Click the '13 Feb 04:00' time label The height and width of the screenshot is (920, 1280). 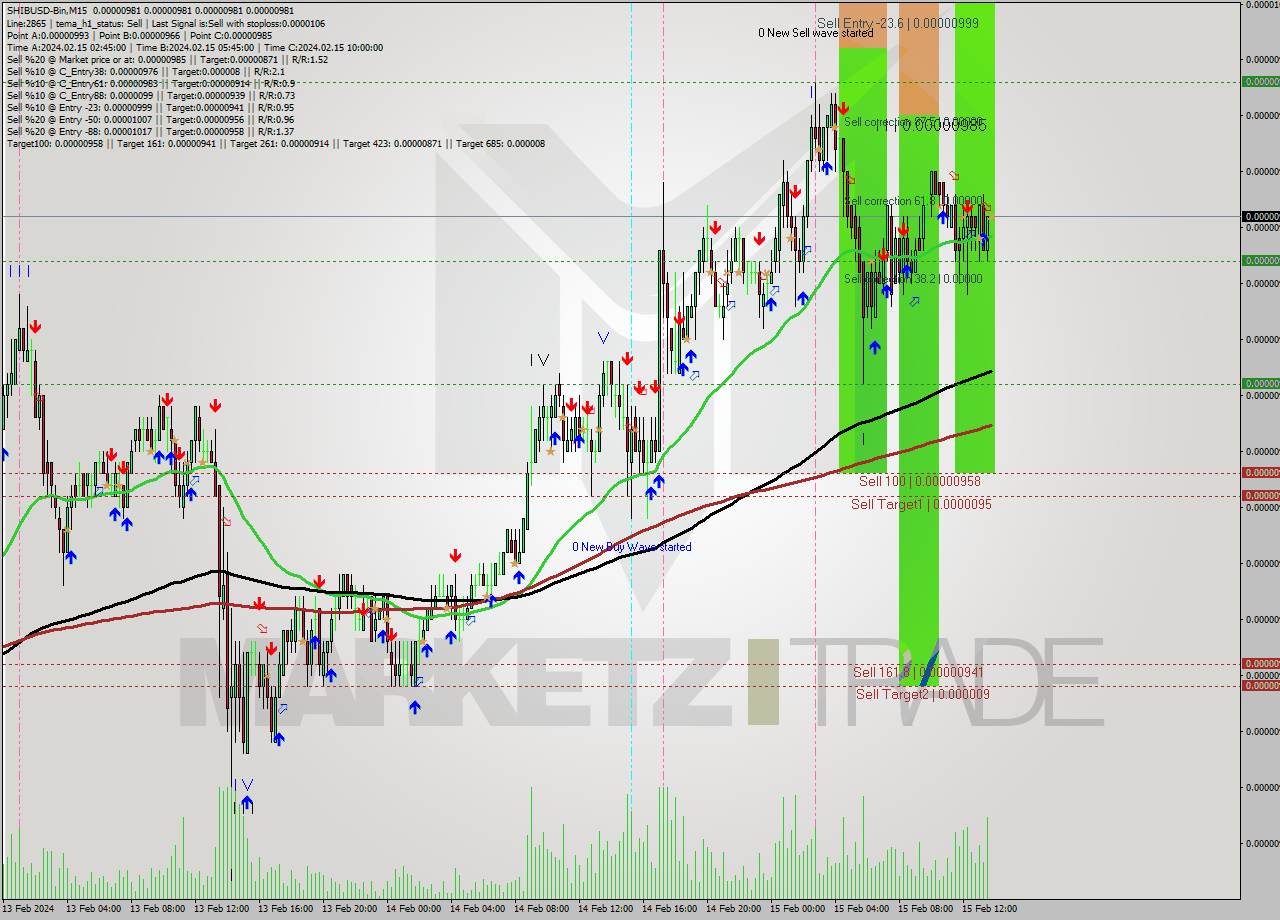(x=93, y=909)
